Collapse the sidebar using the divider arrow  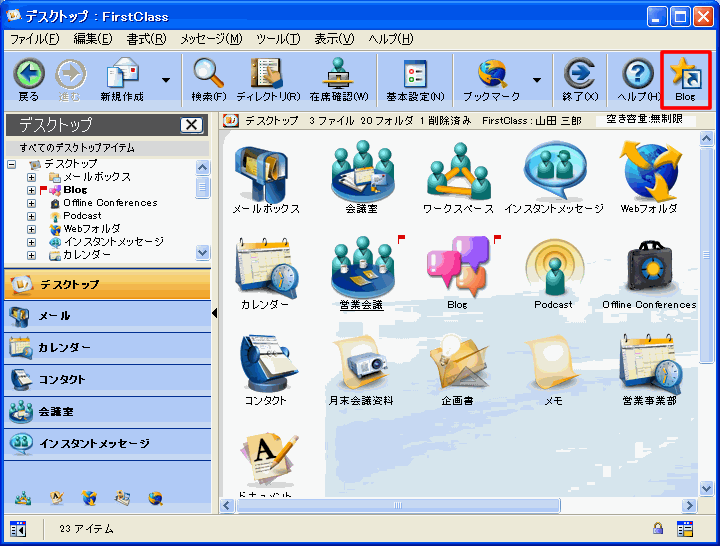(215, 314)
